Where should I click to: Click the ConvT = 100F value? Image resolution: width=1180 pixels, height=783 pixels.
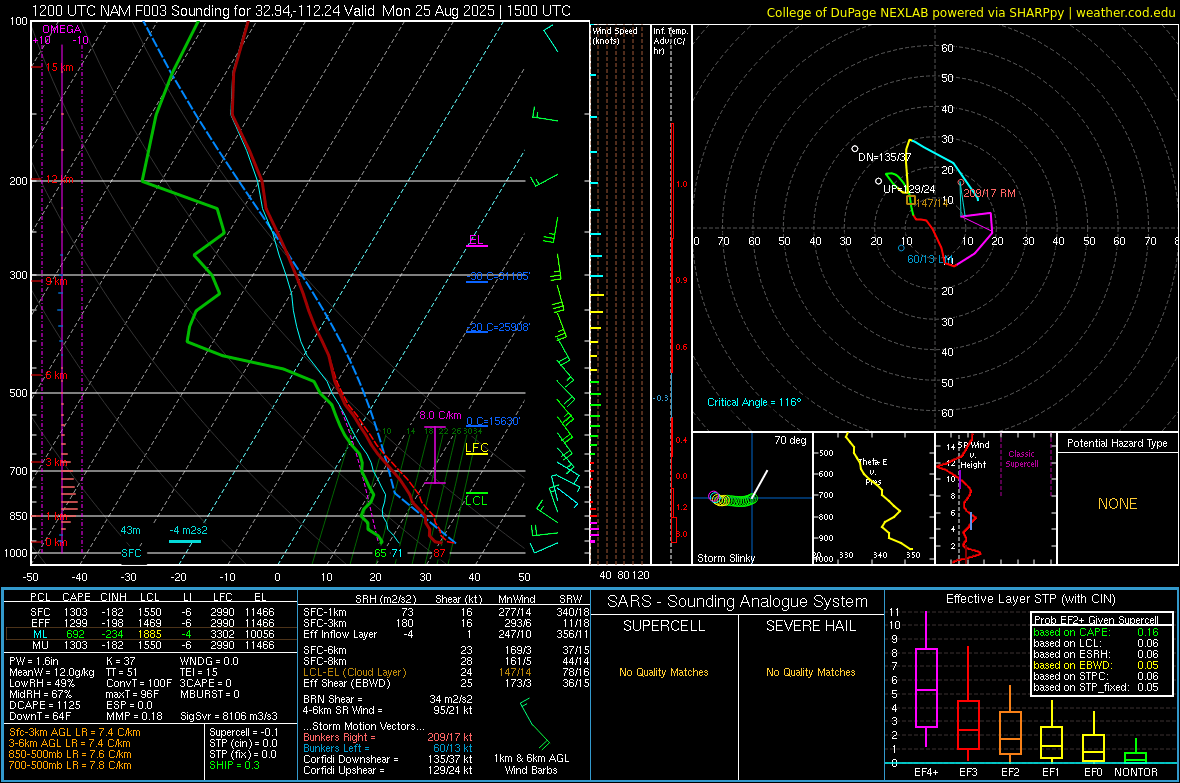(139, 683)
